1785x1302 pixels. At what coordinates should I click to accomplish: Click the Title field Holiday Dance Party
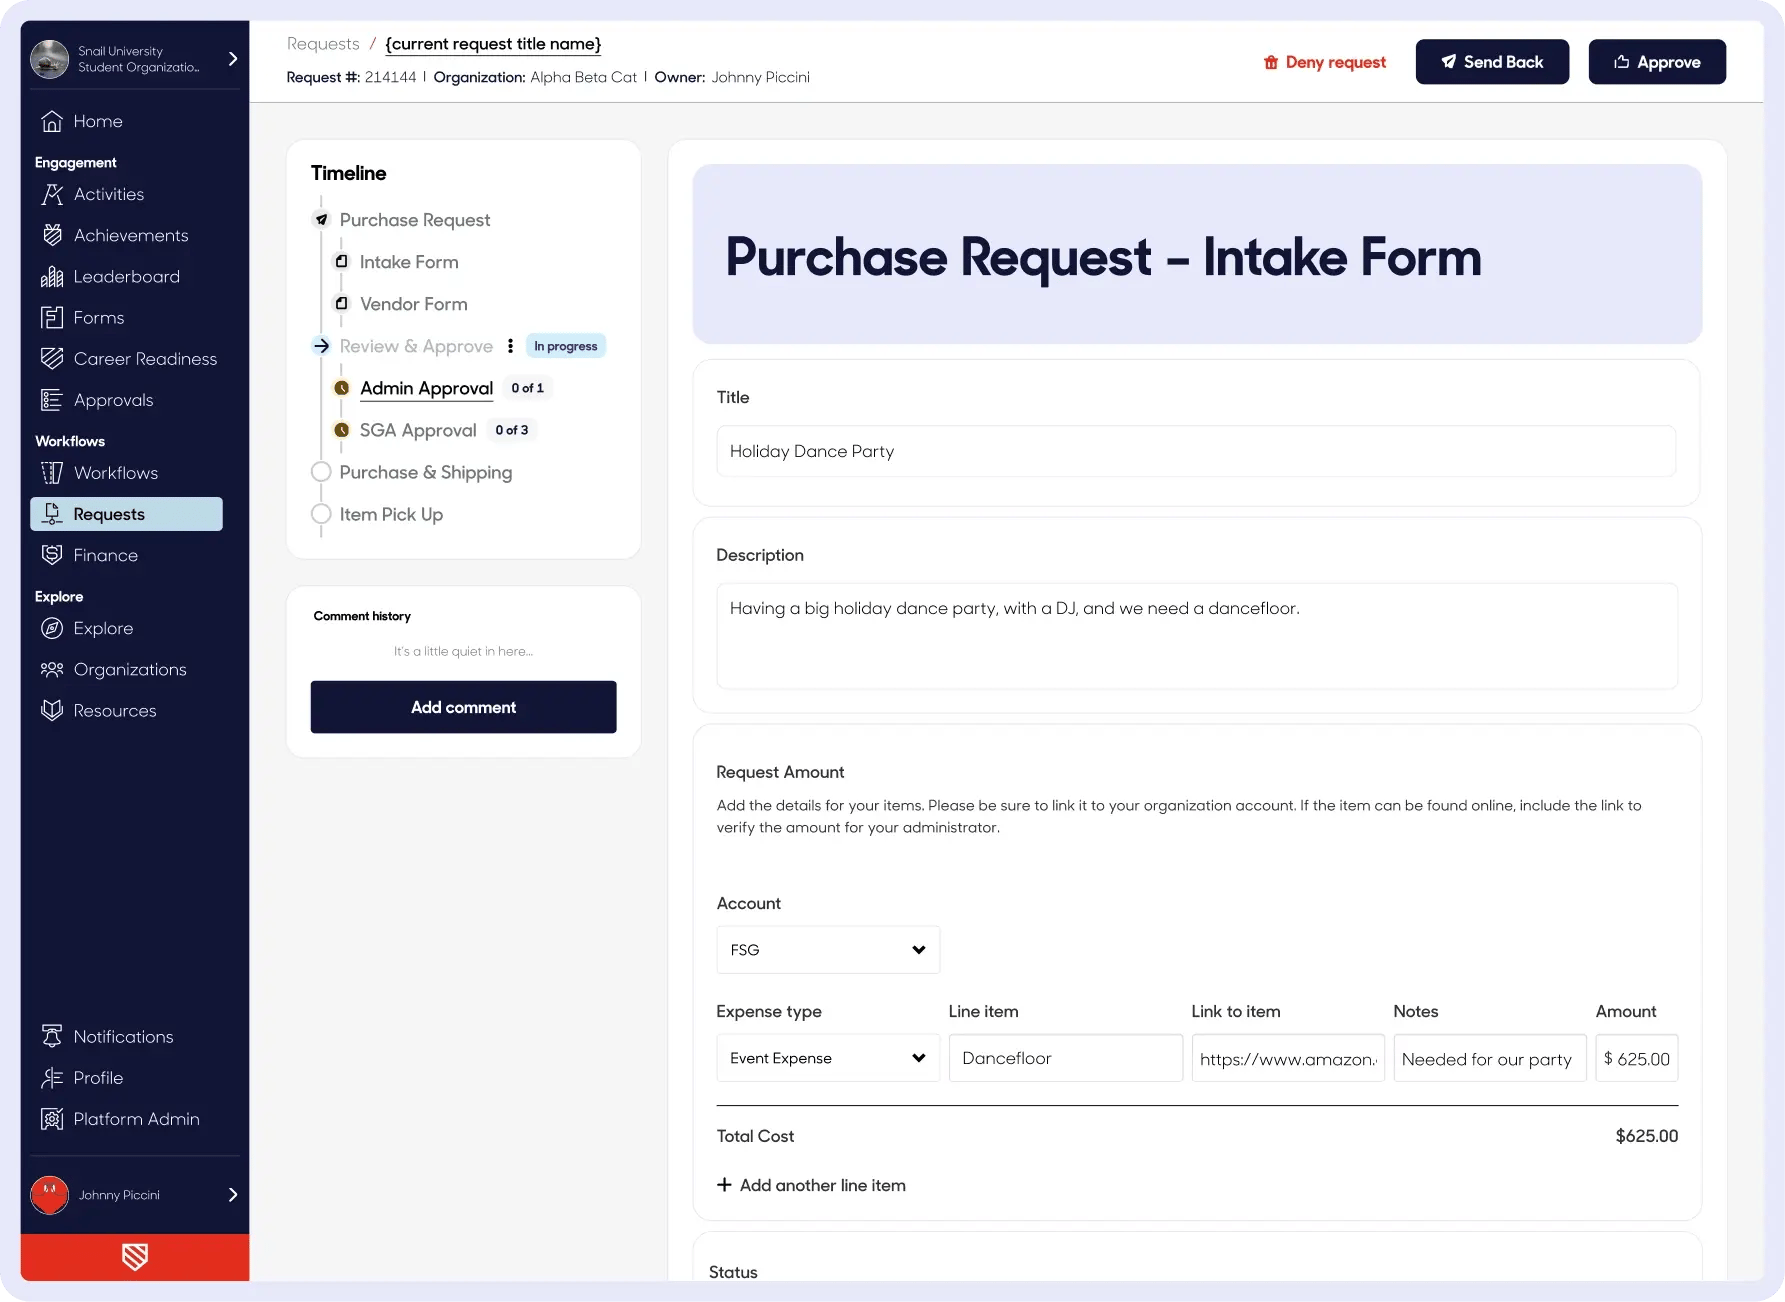[x=1196, y=451]
